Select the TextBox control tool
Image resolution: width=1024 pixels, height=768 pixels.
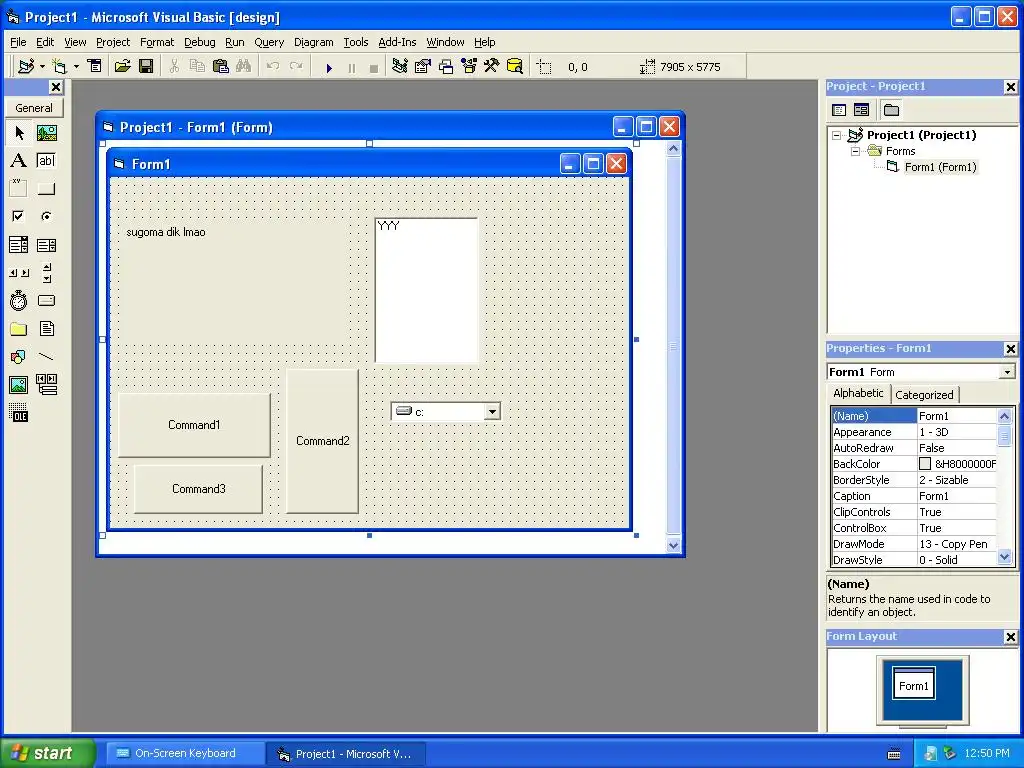[x=46, y=161]
